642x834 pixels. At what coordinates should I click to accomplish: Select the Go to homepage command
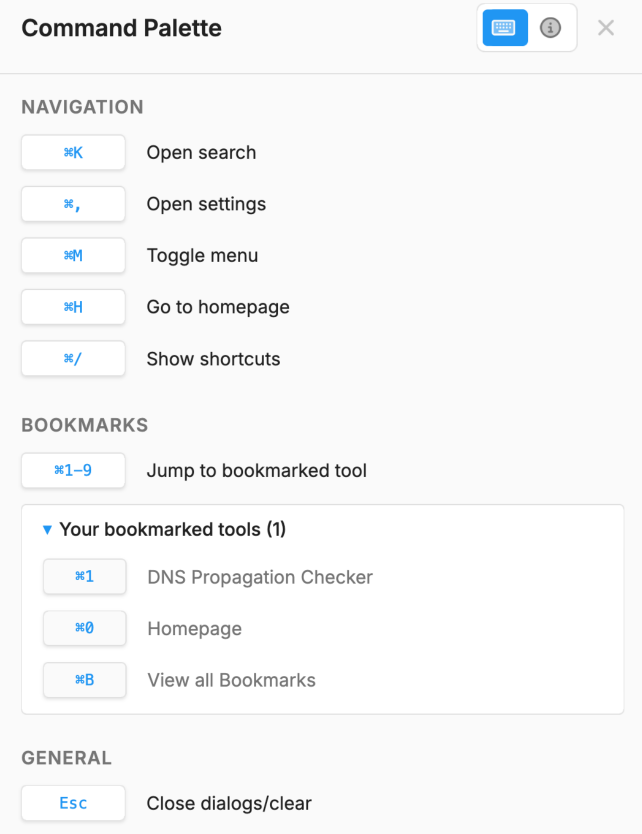point(218,307)
